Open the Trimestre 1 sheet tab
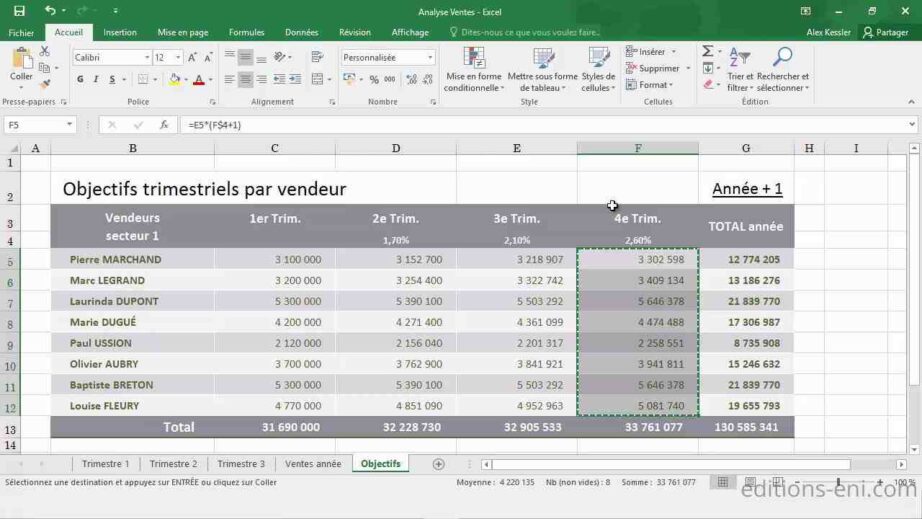This screenshot has height=519, width=922. tap(105, 464)
